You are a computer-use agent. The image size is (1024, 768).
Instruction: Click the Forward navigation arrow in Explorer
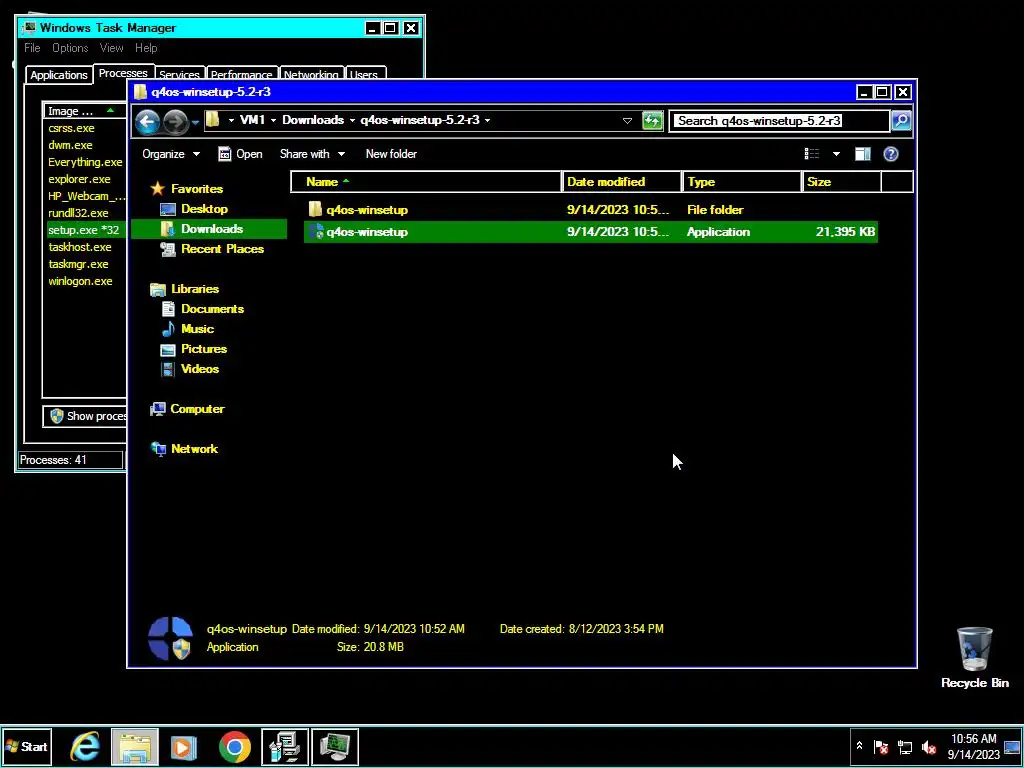175,121
